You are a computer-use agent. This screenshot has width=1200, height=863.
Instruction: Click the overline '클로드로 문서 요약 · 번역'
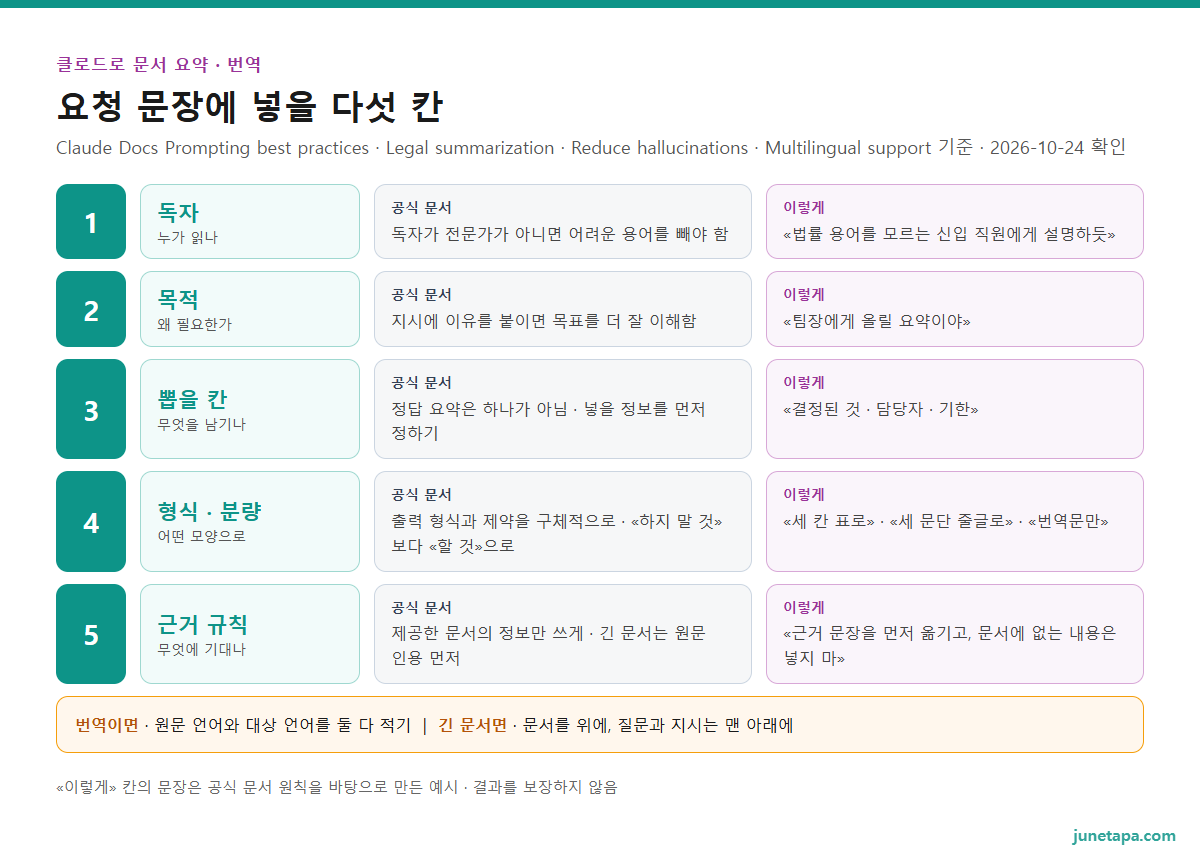click(159, 65)
